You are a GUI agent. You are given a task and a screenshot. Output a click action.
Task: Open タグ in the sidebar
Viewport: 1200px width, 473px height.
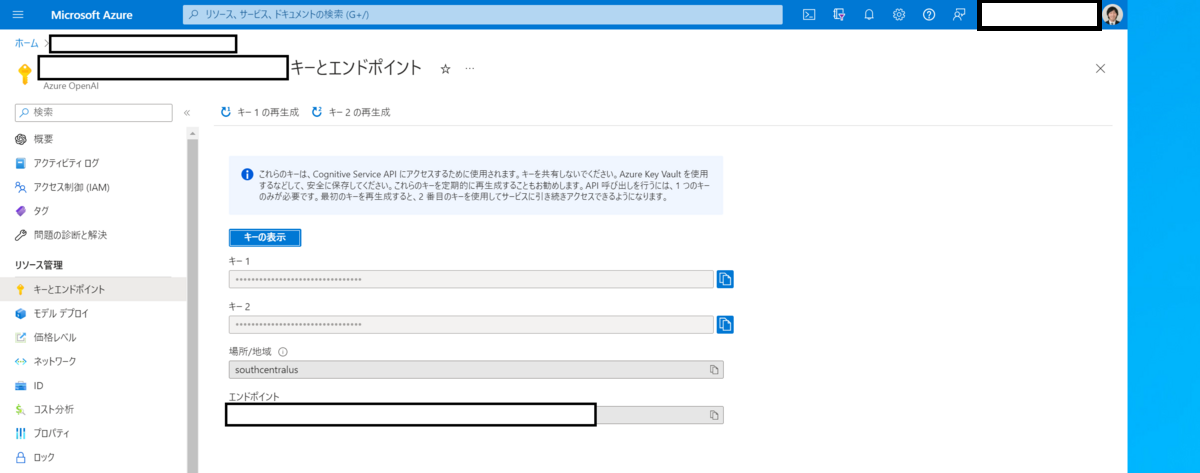coord(93,211)
